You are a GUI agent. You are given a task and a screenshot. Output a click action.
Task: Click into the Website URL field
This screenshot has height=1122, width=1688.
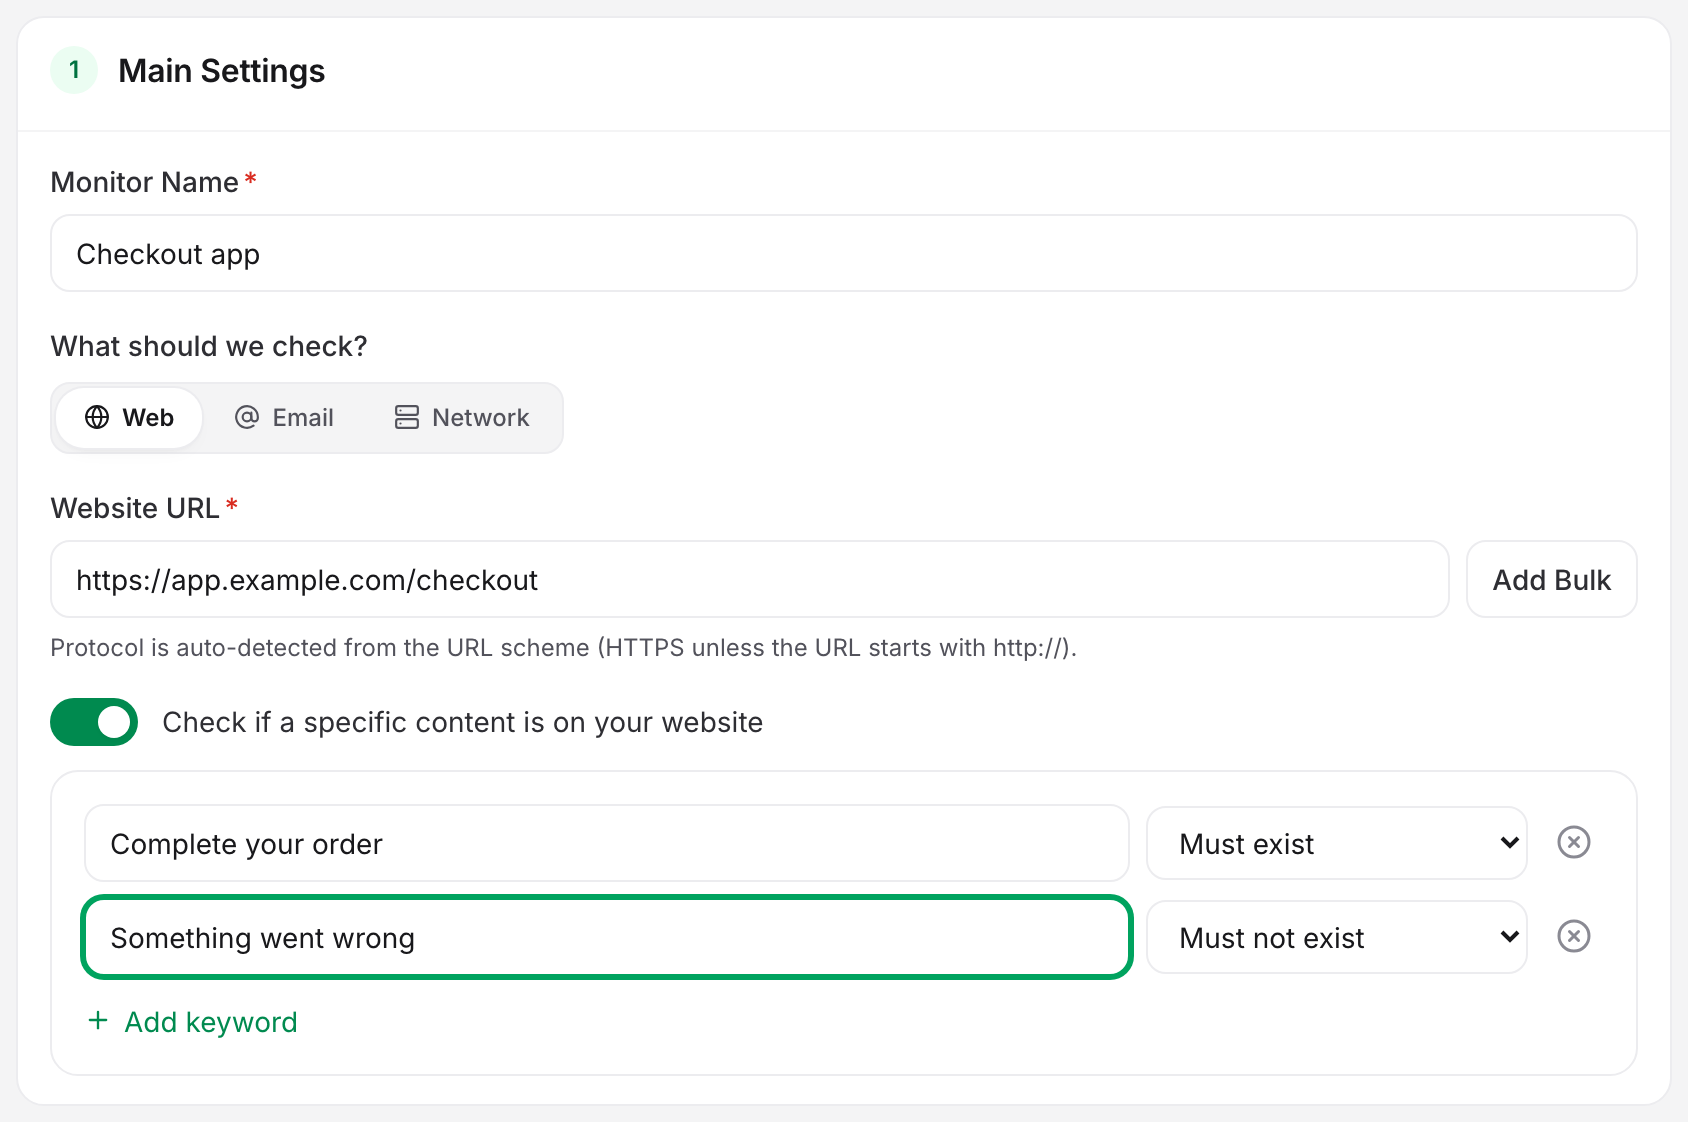click(x=750, y=580)
